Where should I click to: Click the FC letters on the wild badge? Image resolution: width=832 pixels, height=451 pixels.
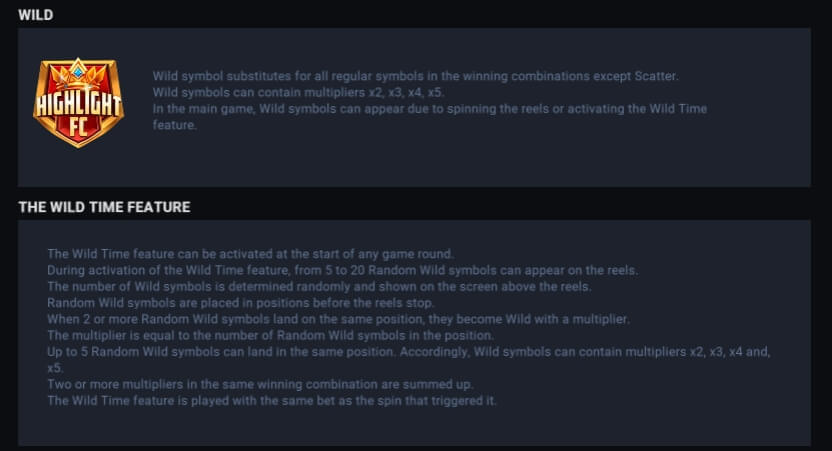click(x=78, y=127)
